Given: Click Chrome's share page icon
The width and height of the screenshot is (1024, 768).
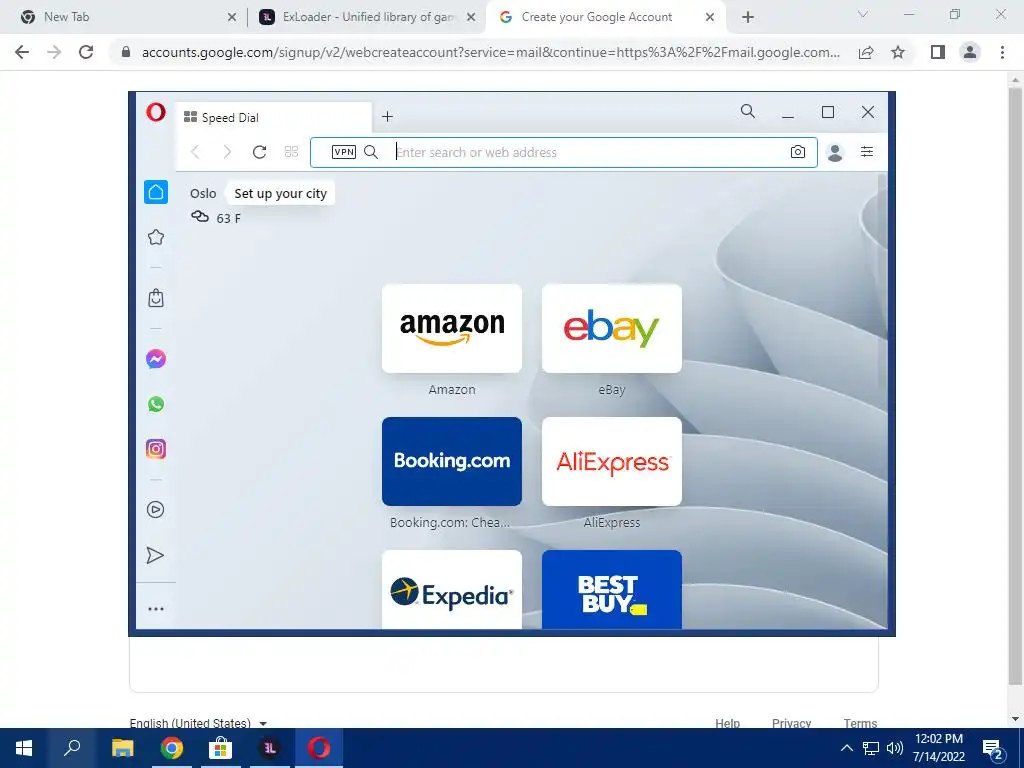Looking at the screenshot, I should coord(866,52).
